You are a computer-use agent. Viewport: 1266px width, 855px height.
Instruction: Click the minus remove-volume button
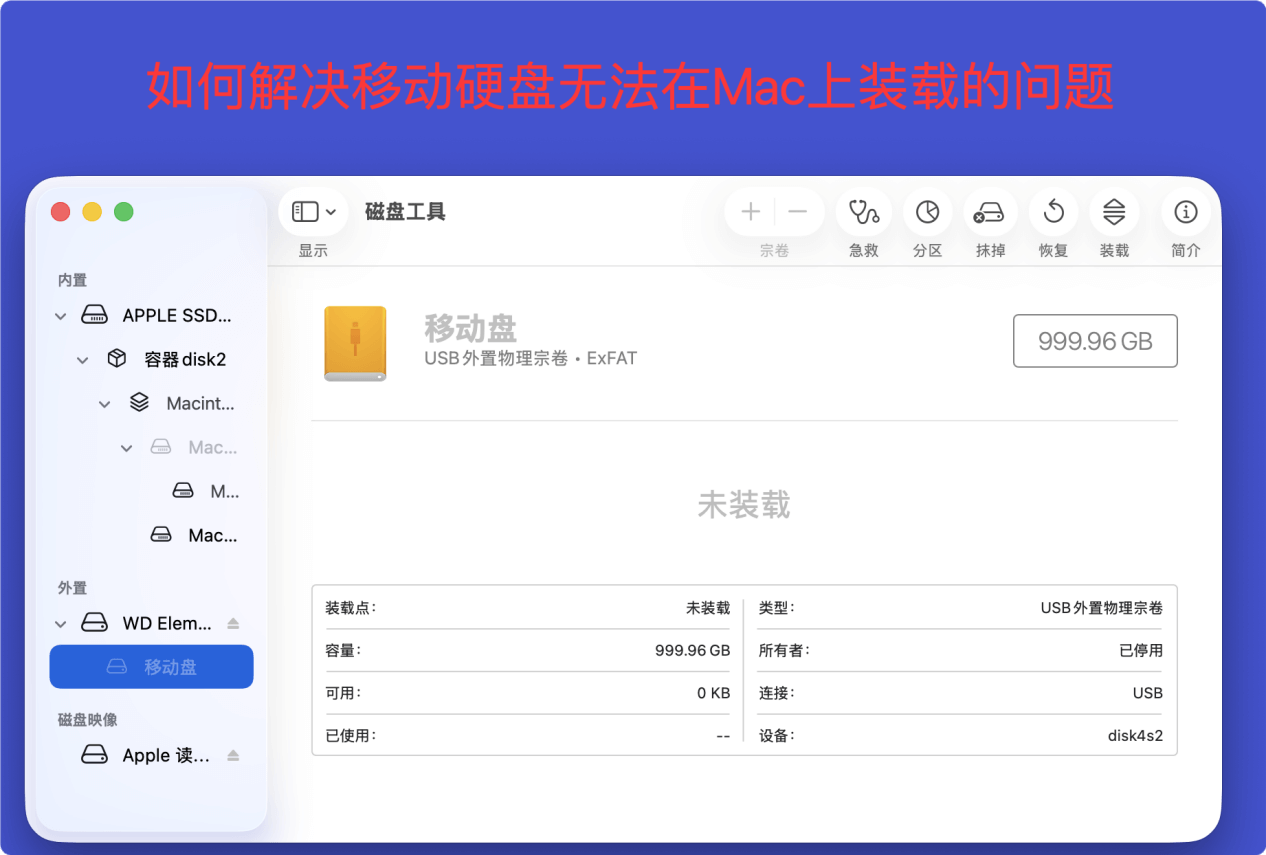[797, 211]
